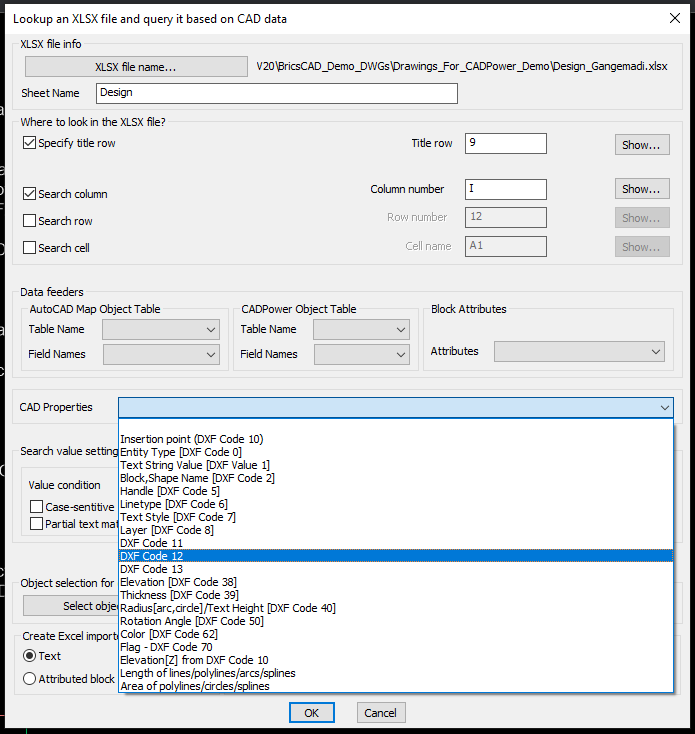The image size is (695, 734).
Task: Click the Column number Show button
Action: (641, 189)
